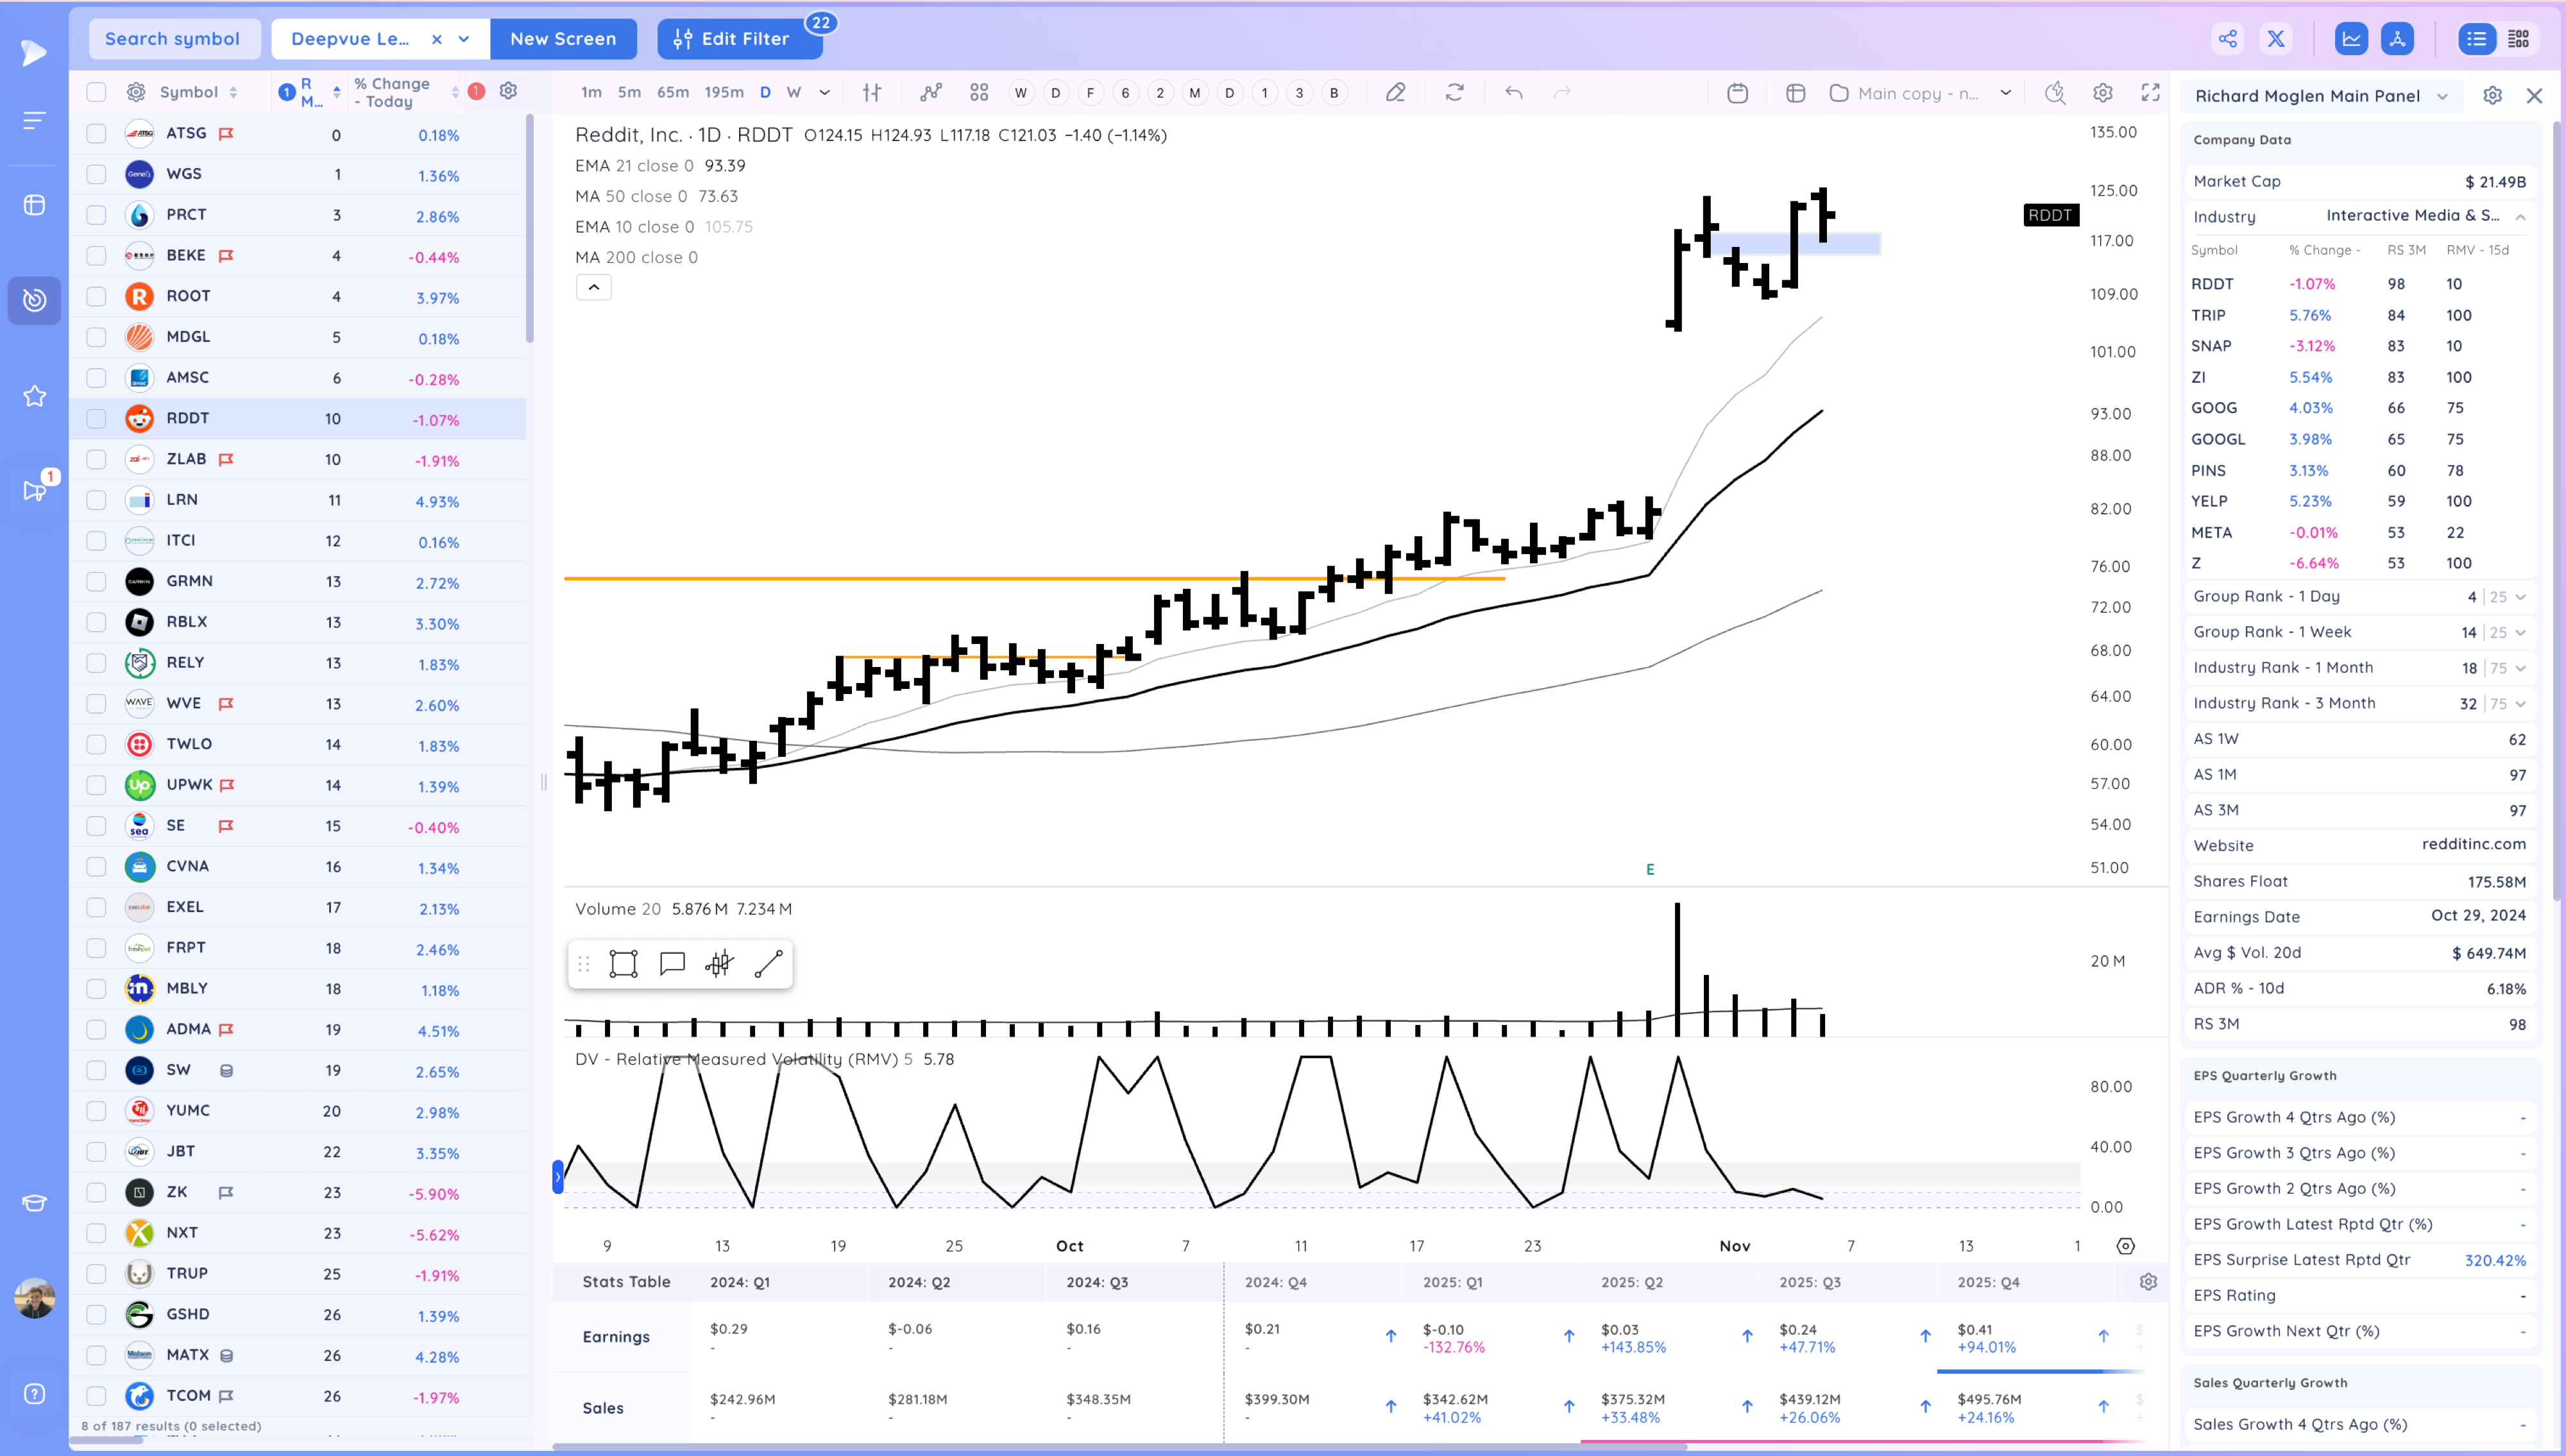Open the watchlist star sidebar icon

click(35, 396)
